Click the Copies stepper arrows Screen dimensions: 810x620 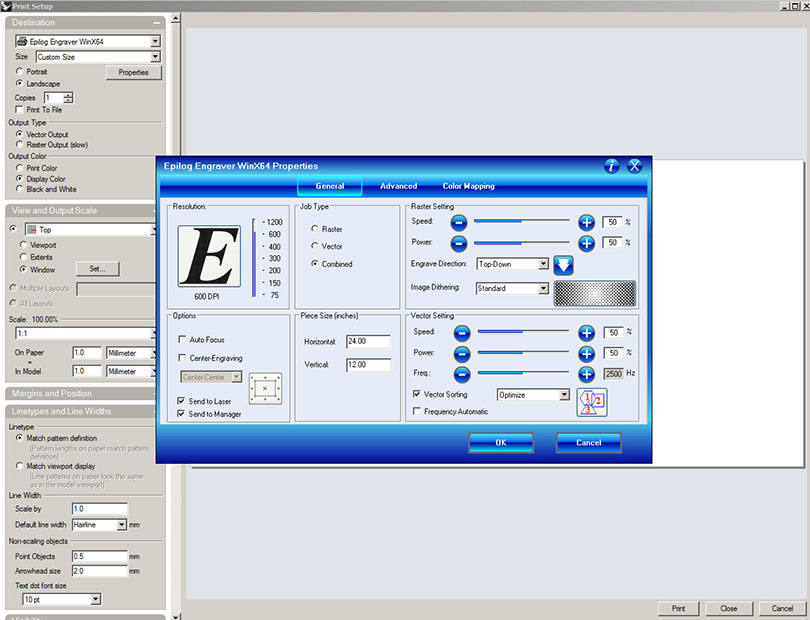pos(69,98)
